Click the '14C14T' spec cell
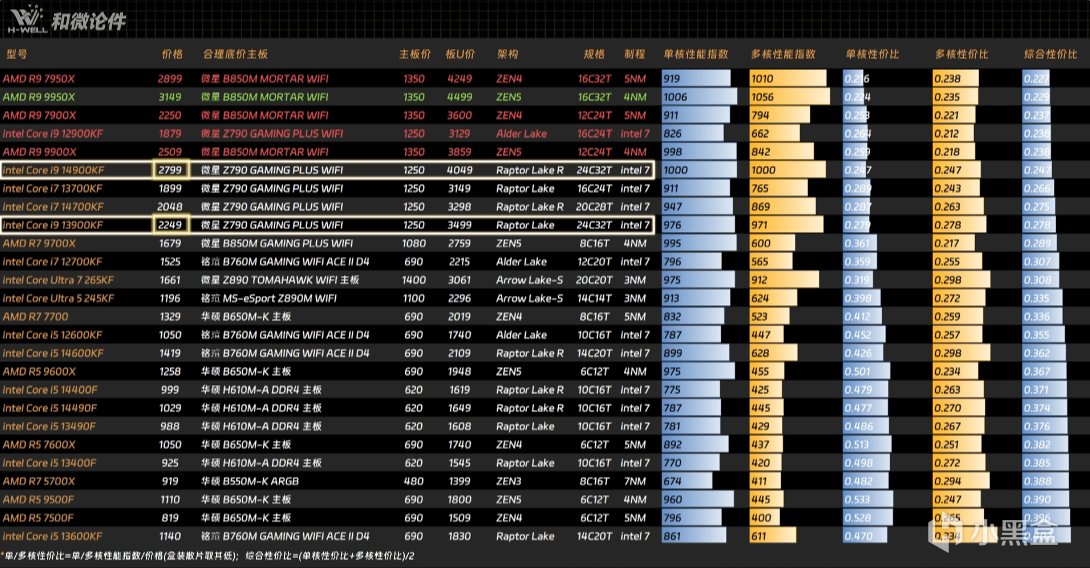Image resolution: width=1090 pixels, height=568 pixels. click(x=594, y=298)
